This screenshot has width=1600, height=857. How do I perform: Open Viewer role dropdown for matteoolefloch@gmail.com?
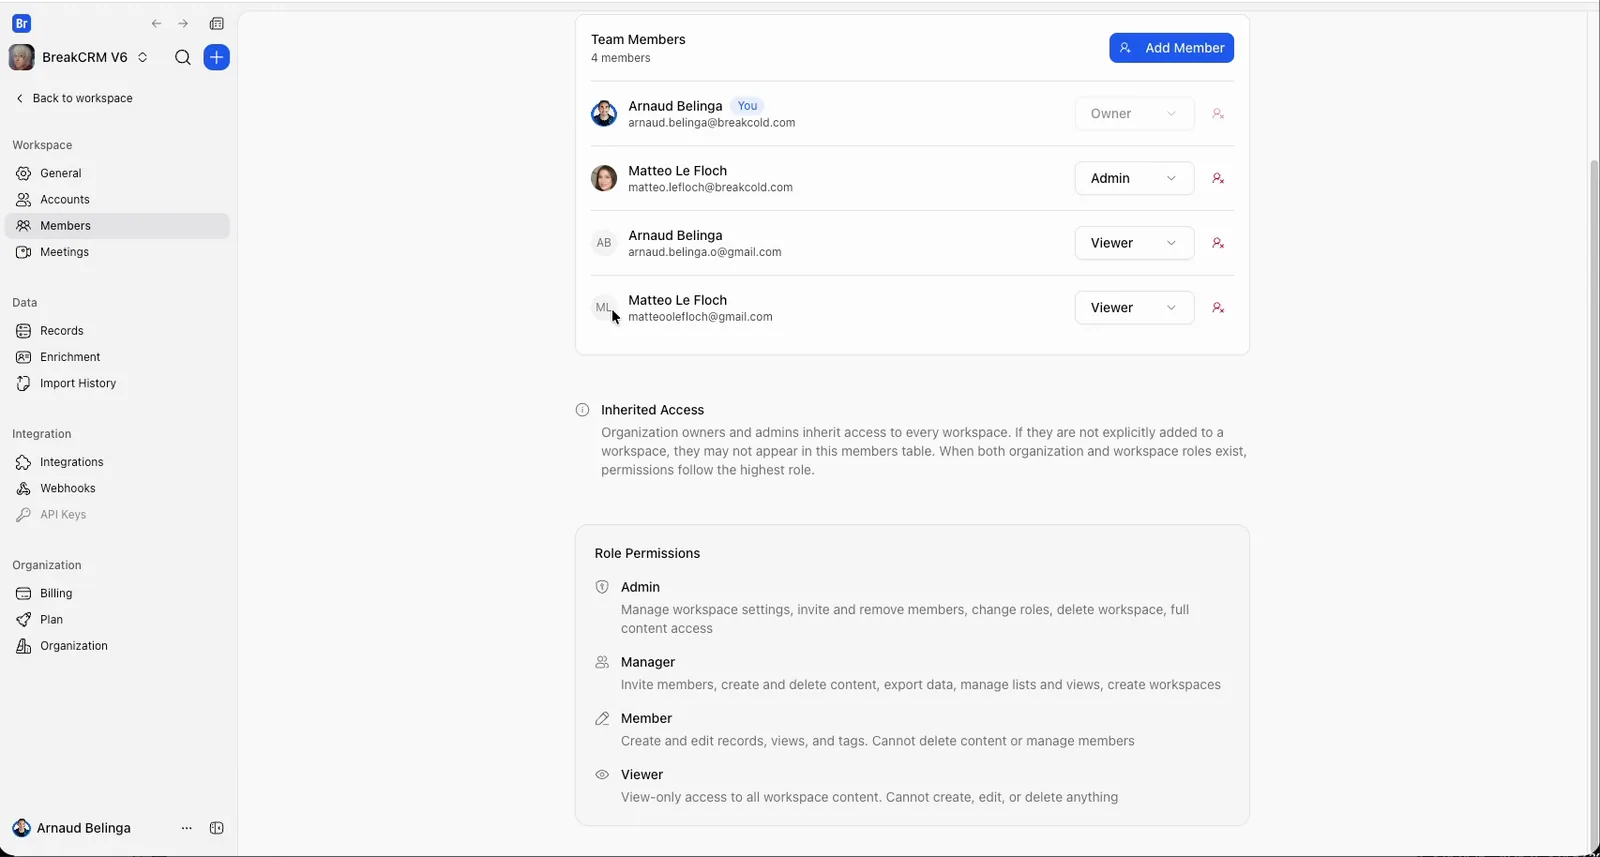pyautogui.click(x=1134, y=308)
